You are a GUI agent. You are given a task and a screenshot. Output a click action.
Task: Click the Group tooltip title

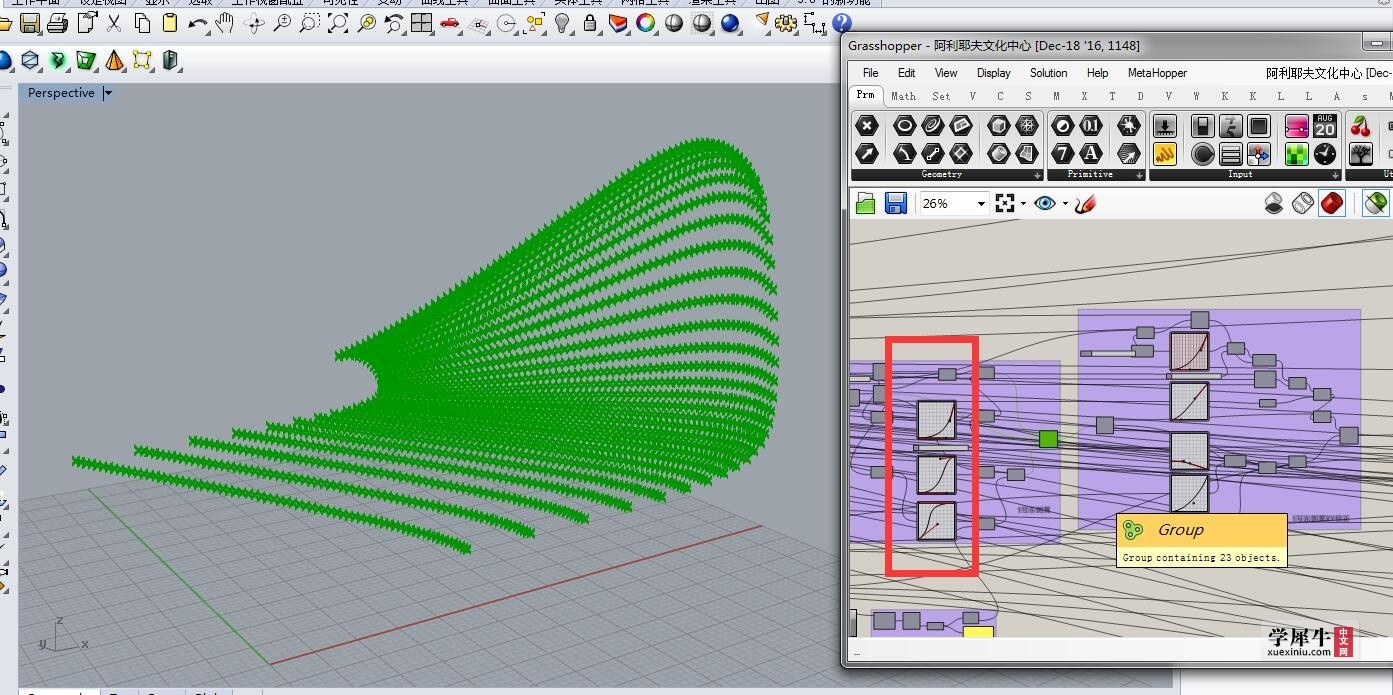[1181, 530]
